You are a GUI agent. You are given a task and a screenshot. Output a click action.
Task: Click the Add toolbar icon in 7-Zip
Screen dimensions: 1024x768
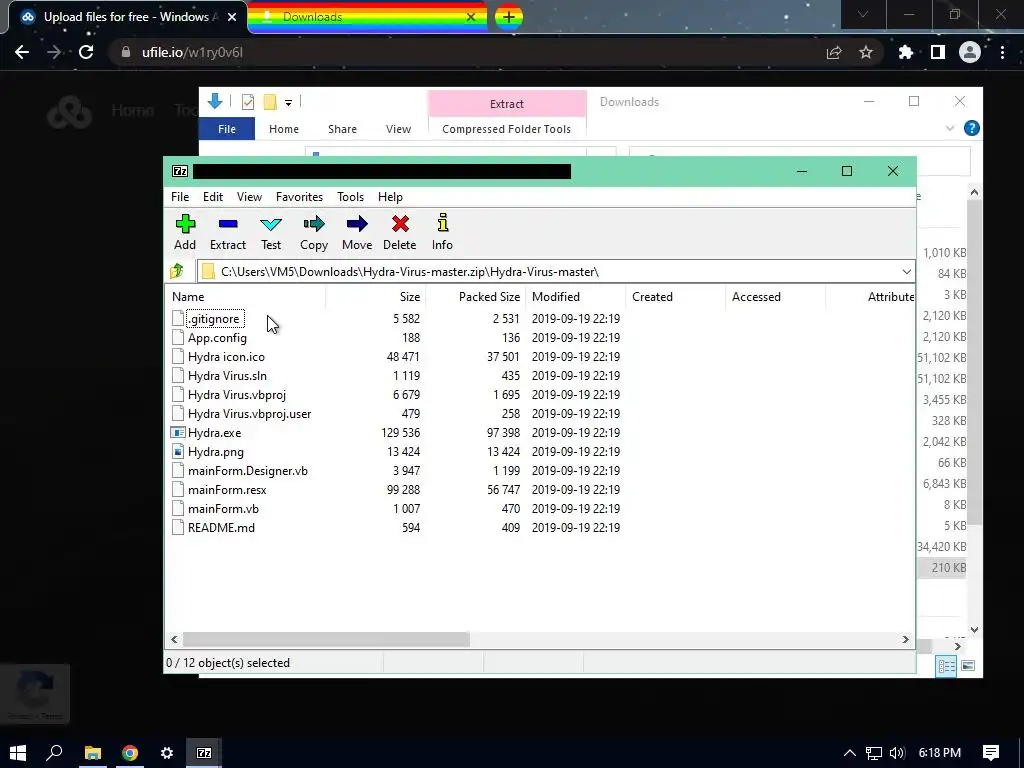pyautogui.click(x=185, y=225)
